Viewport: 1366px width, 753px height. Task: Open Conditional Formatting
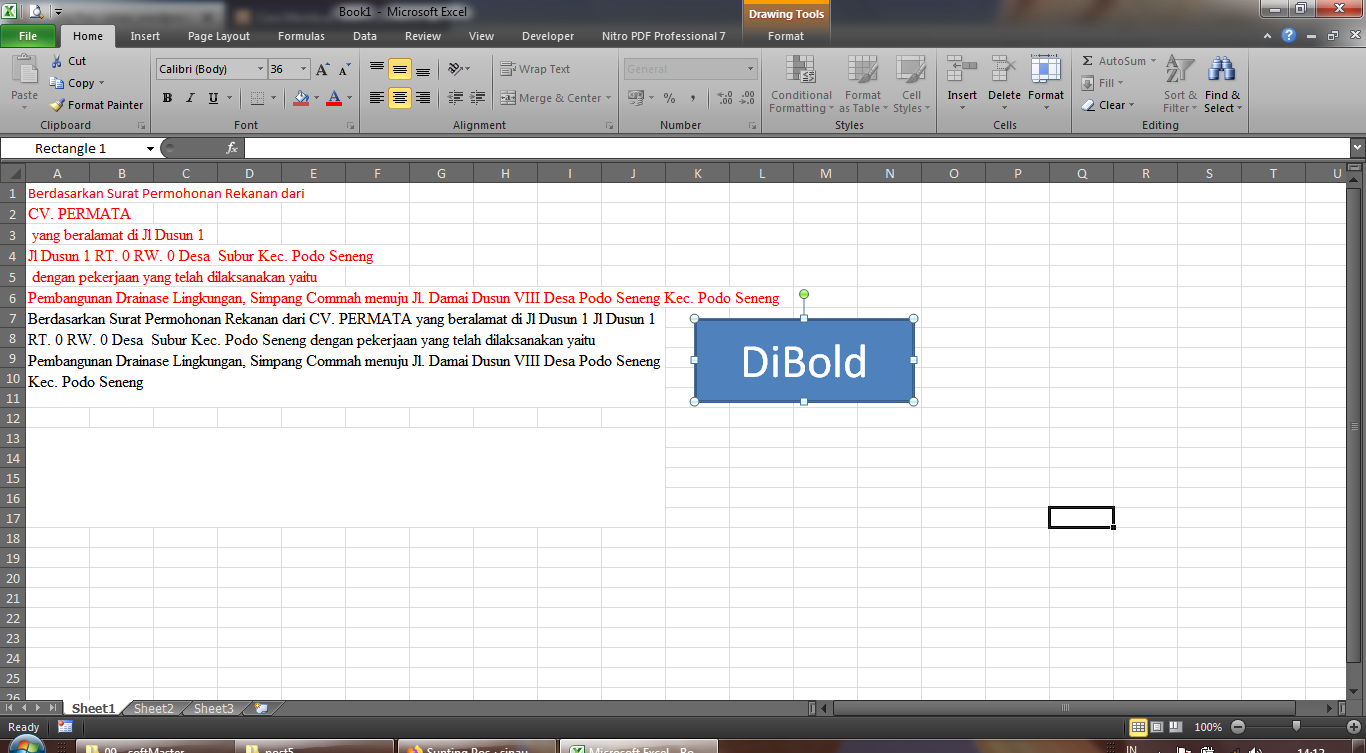800,85
